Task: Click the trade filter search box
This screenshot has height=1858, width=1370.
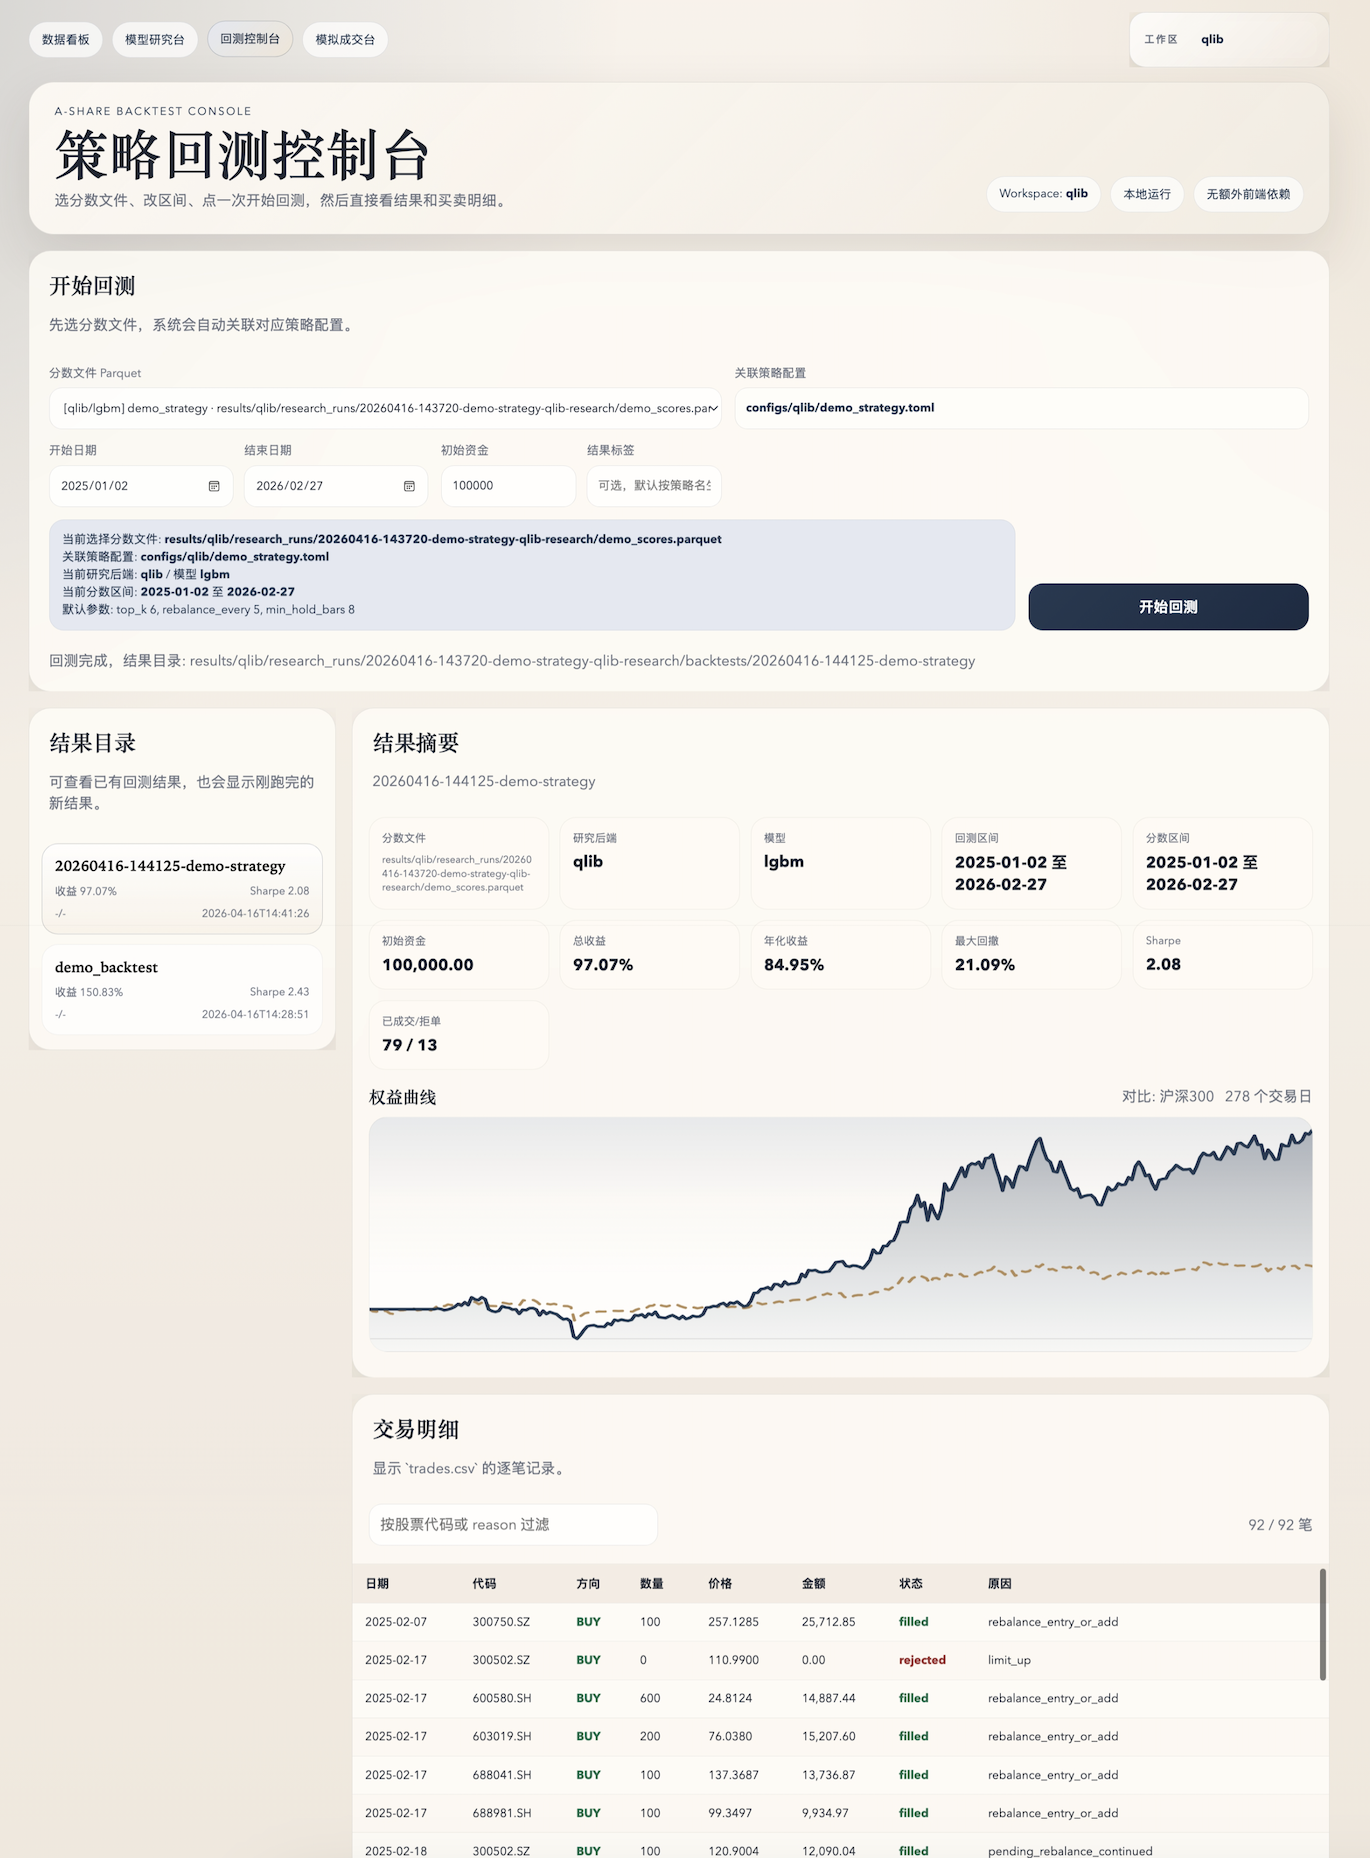Action: [x=512, y=1524]
